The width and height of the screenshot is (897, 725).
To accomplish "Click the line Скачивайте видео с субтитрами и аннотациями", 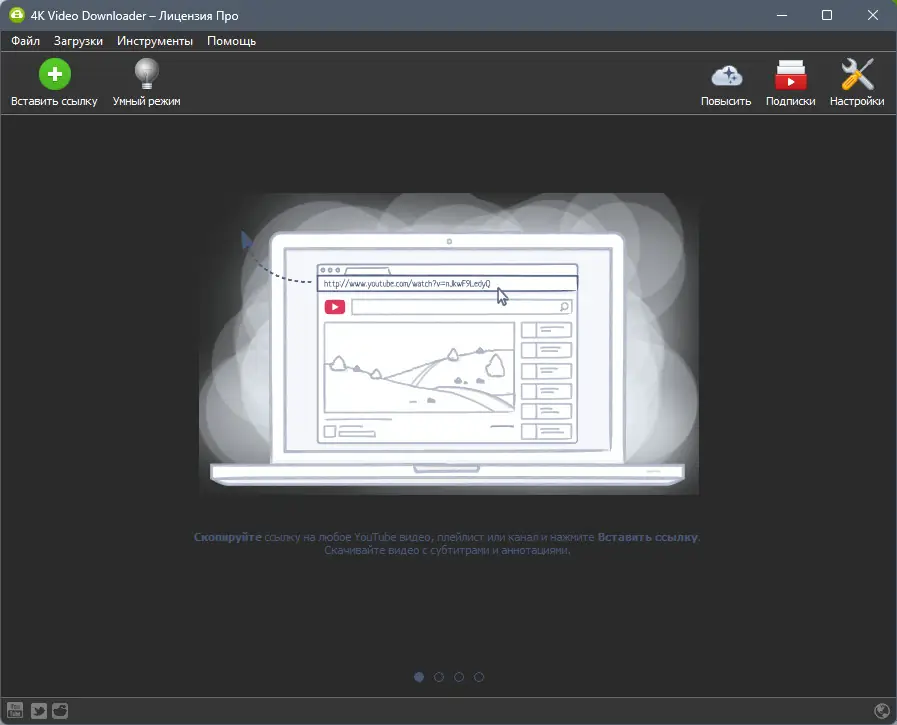I will (x=447, y=550).
